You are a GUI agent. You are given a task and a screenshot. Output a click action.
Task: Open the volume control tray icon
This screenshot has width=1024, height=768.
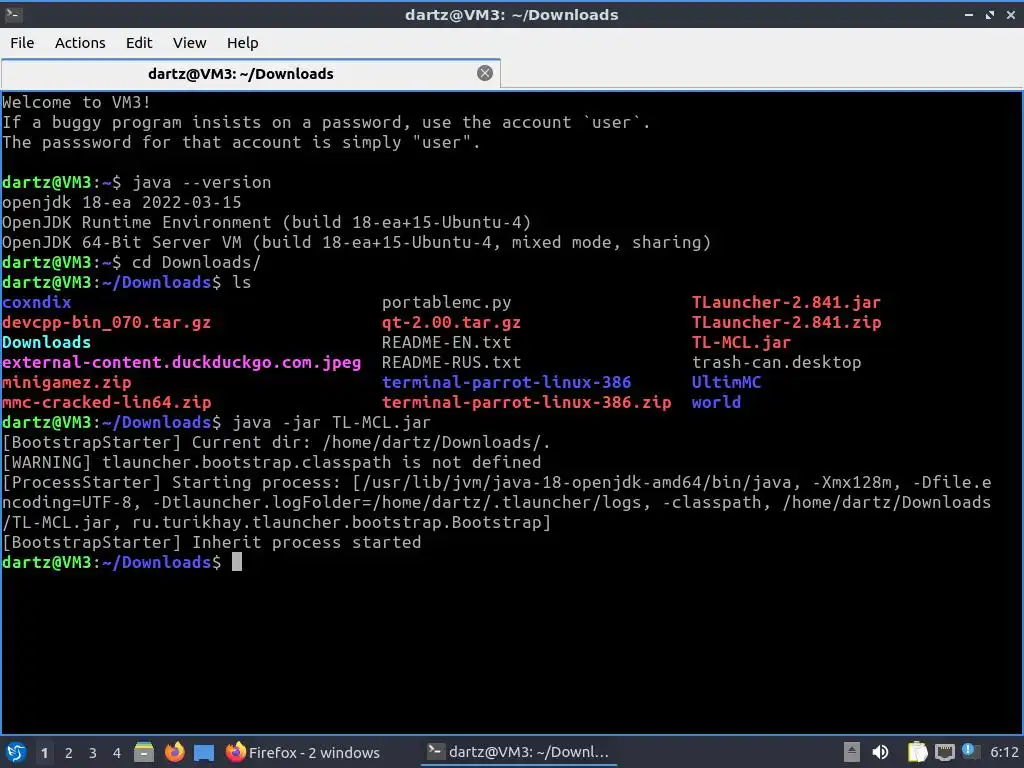880,752
